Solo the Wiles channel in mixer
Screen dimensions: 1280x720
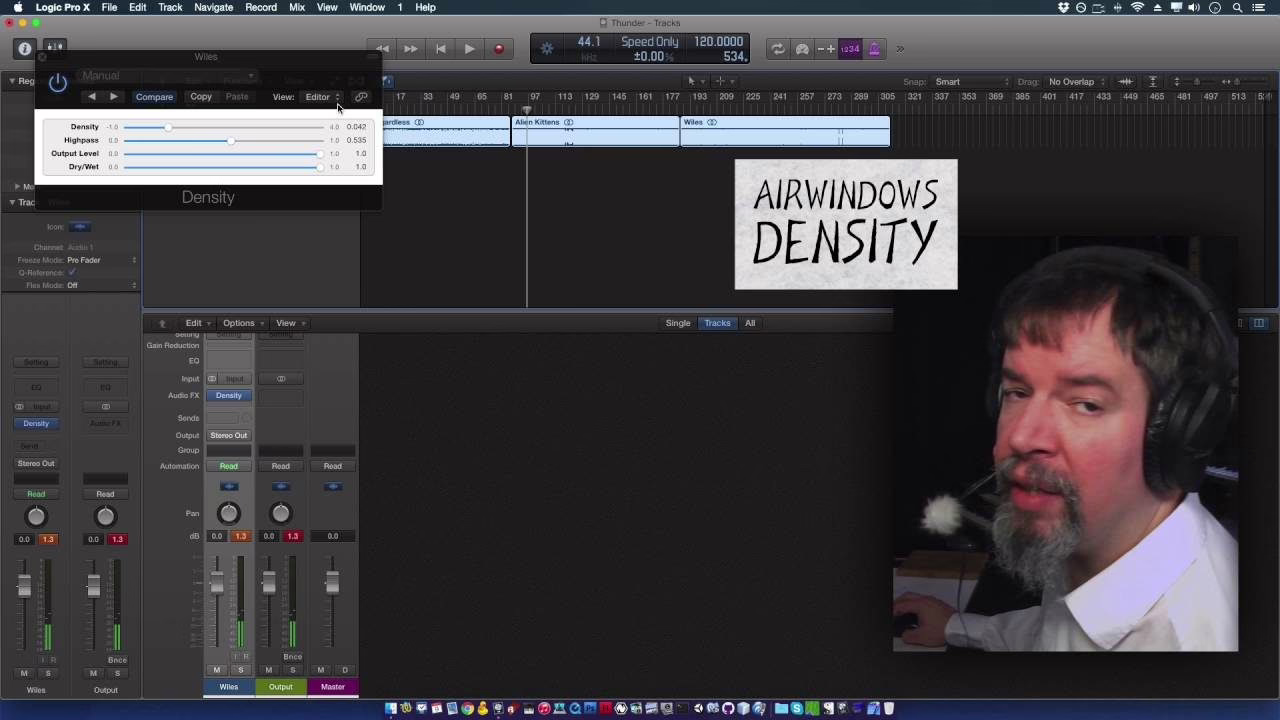[240, 670]
